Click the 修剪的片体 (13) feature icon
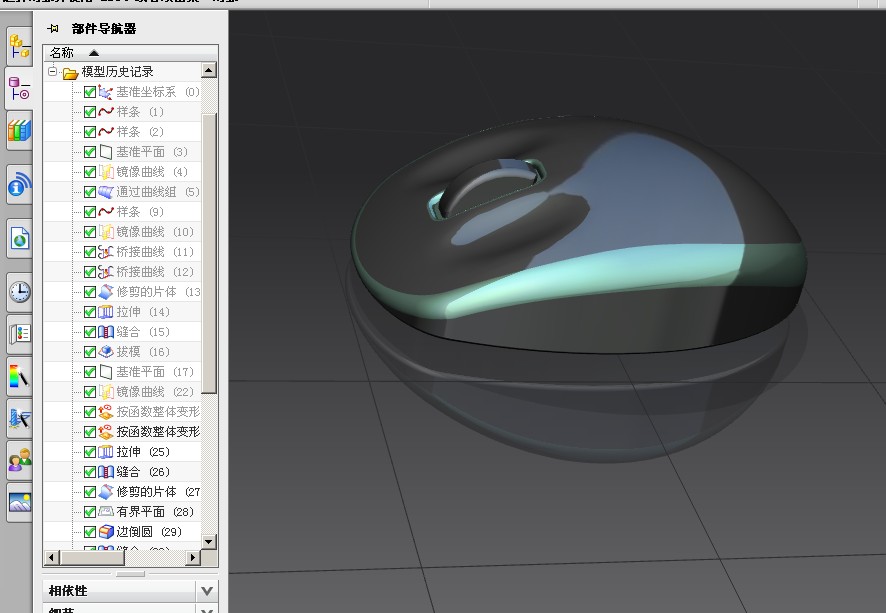This screenshot has height=613, width=886. click(106, 292)
